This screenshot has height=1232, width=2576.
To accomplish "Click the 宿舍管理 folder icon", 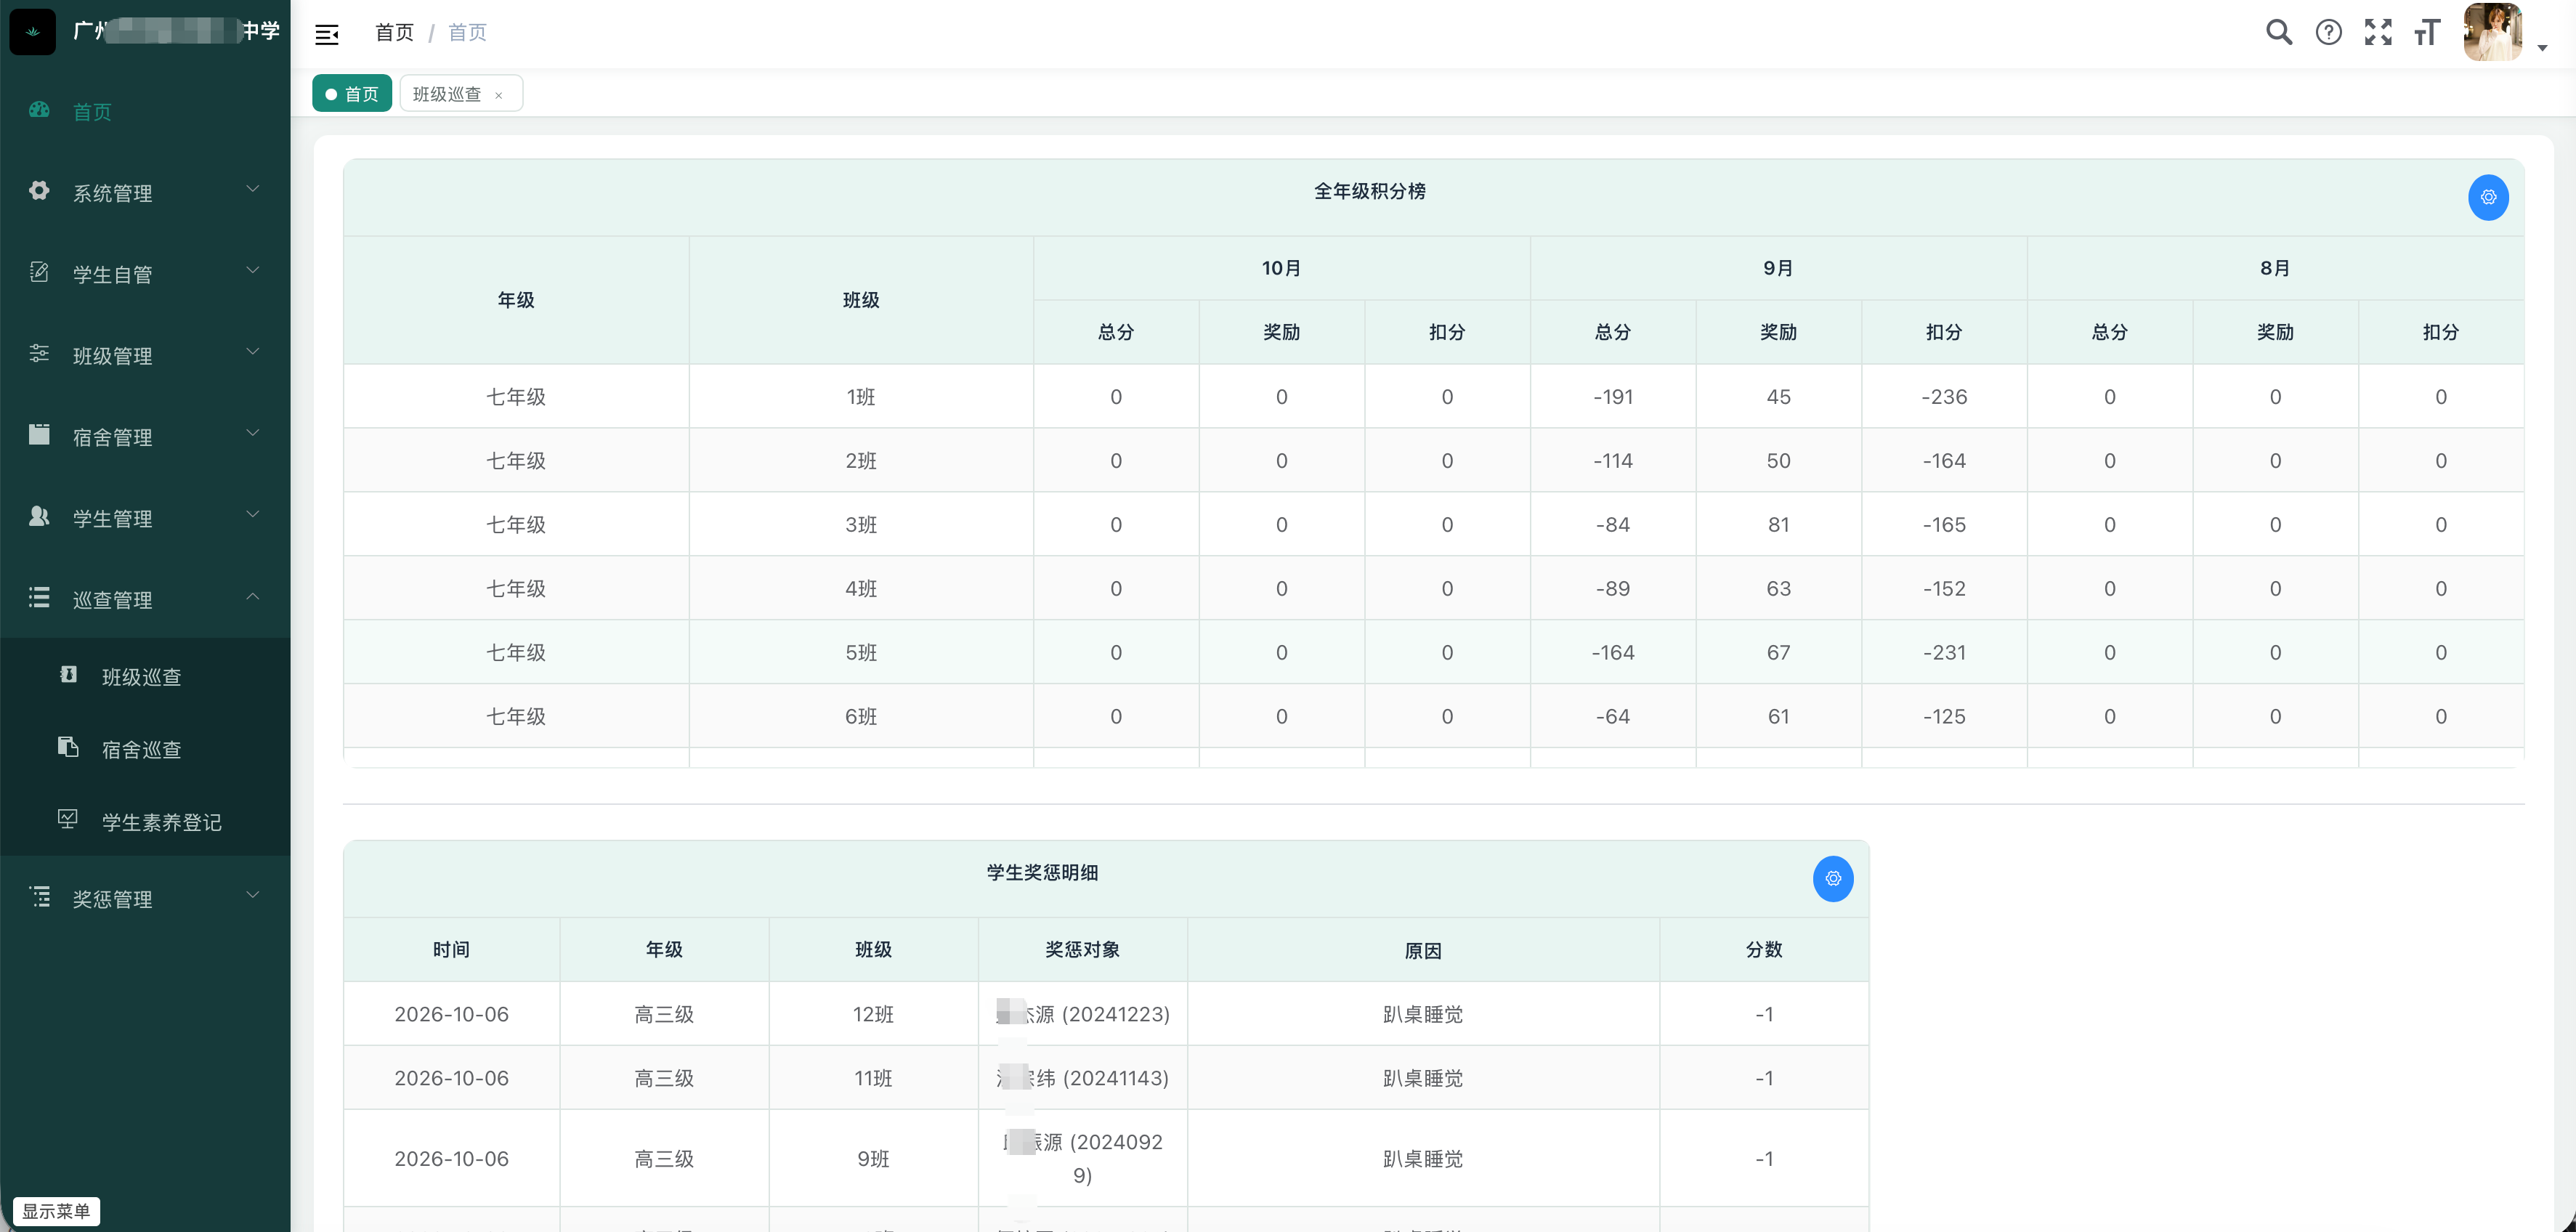I will tap(39, 435).
